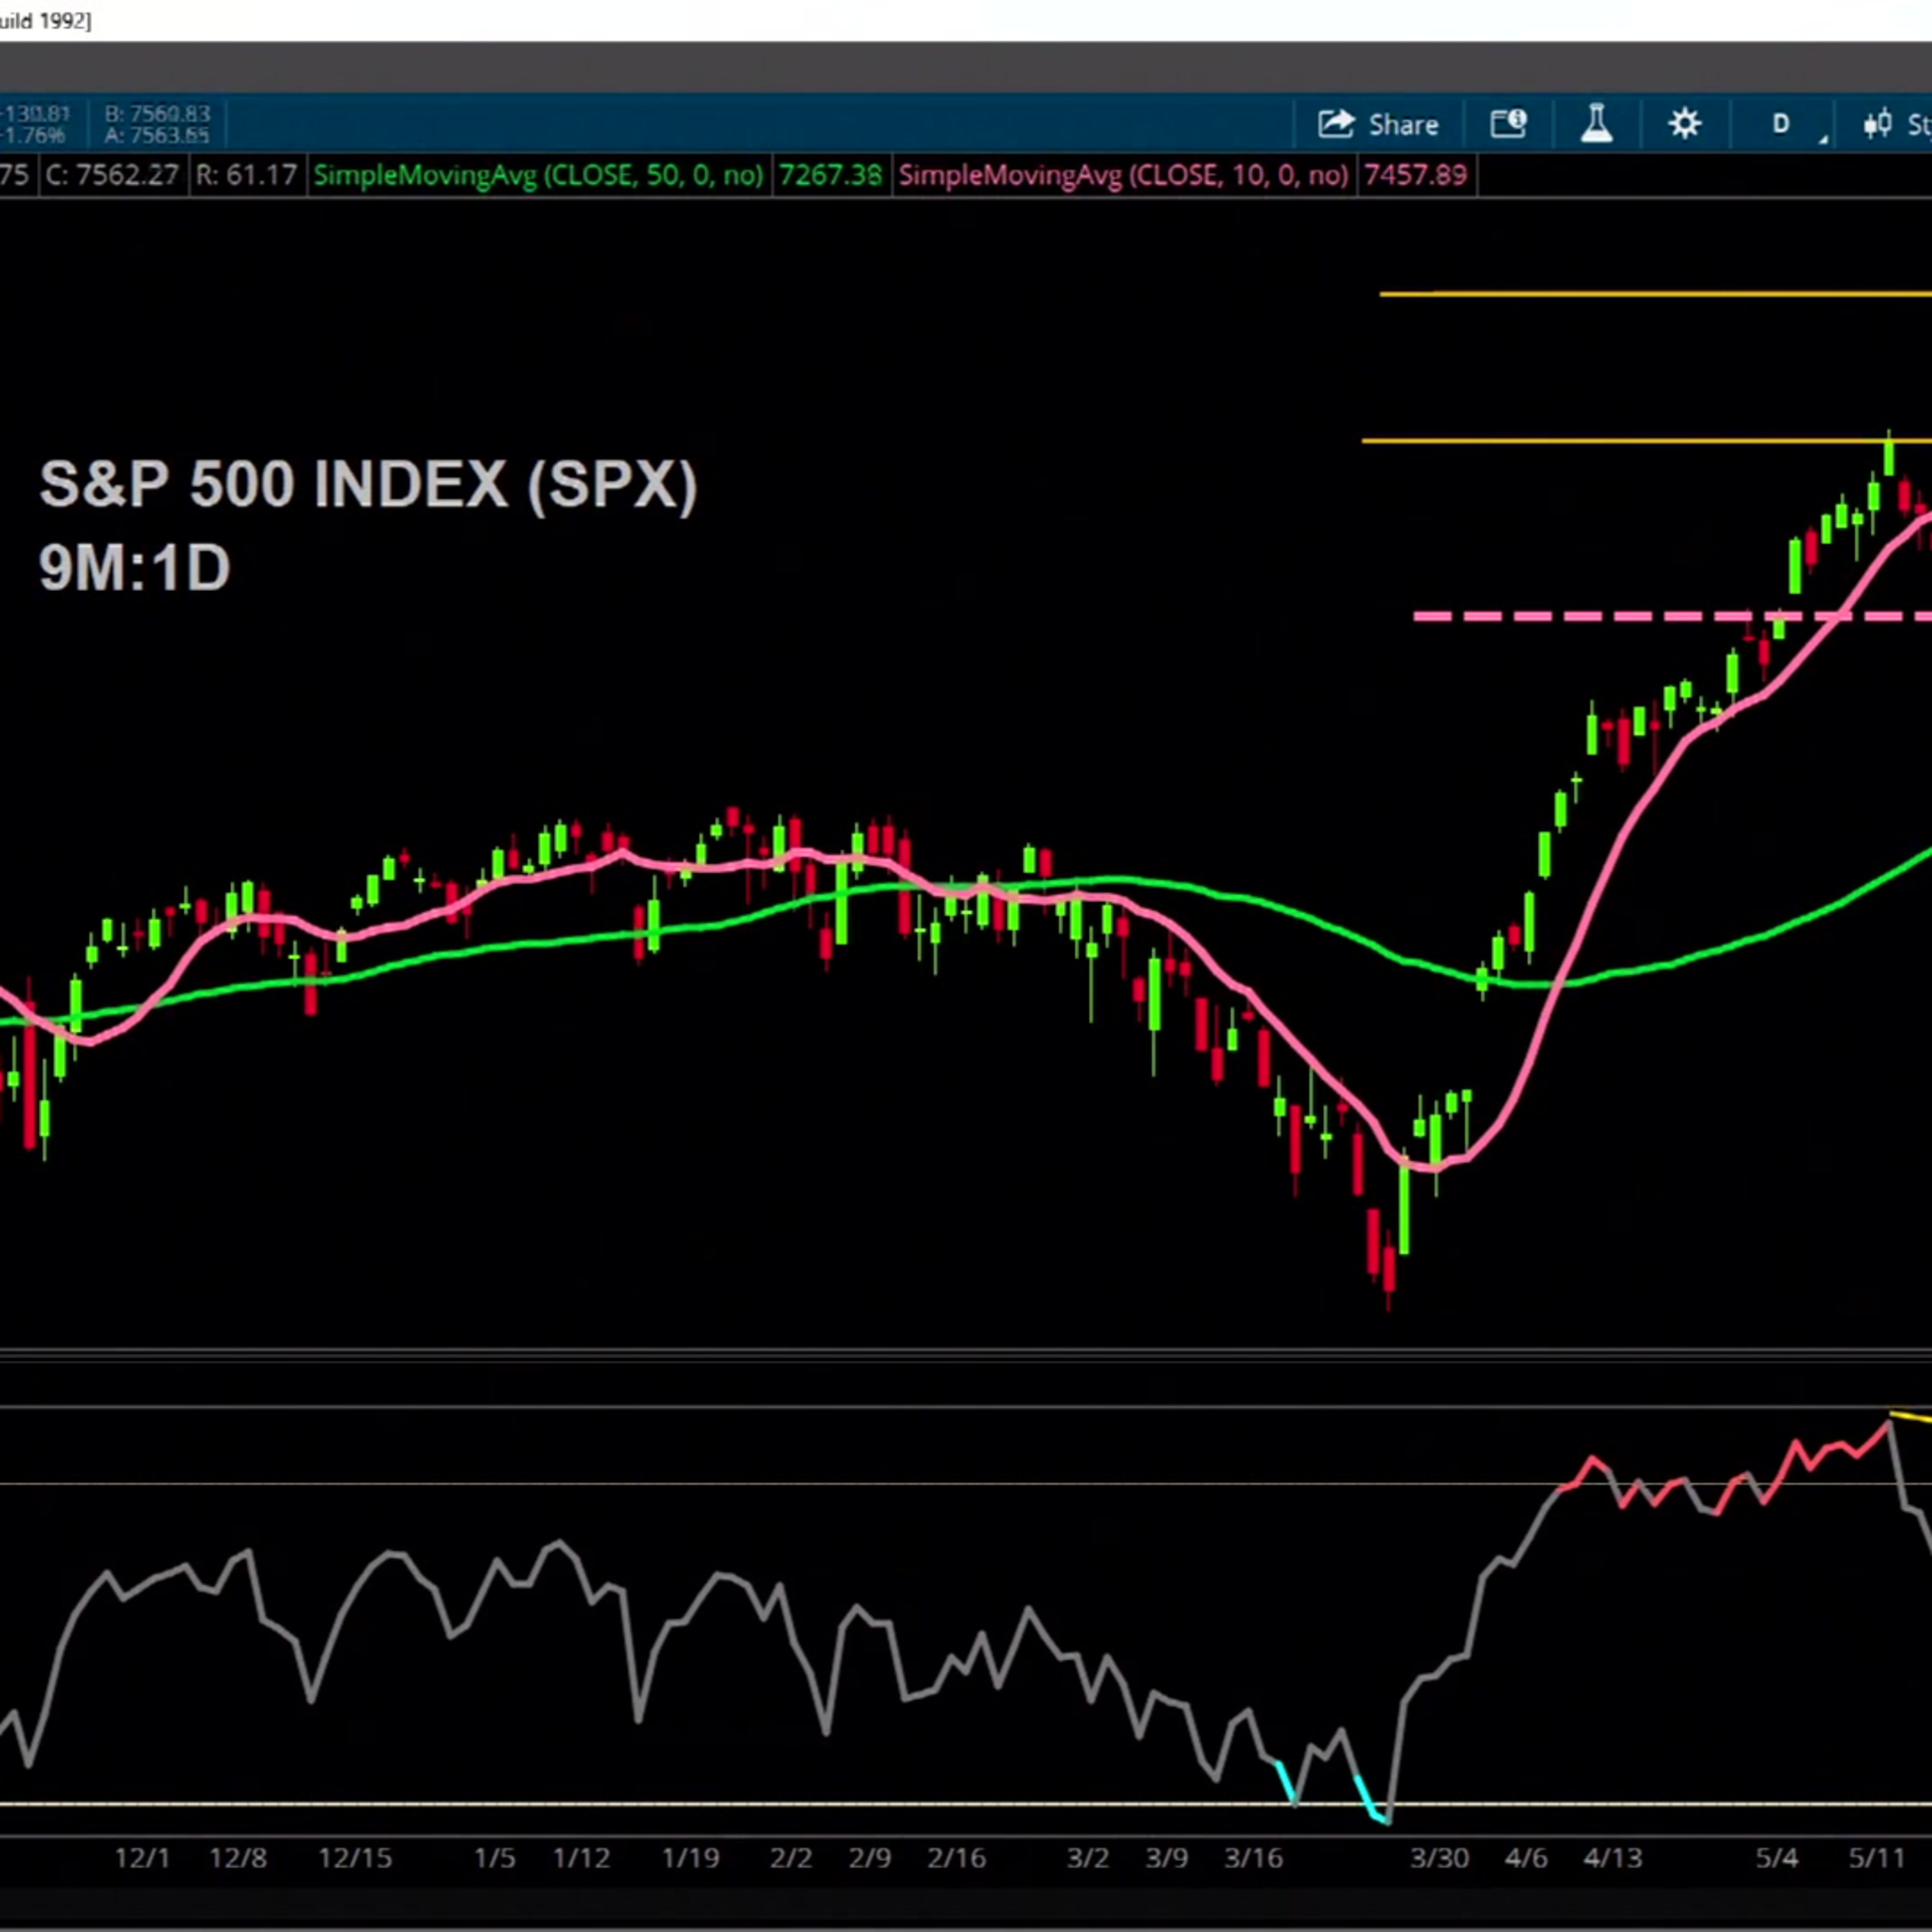Click the 3/16 date axis label
Viewport: 1932px width, 1932px height.
point(1254,1858)
